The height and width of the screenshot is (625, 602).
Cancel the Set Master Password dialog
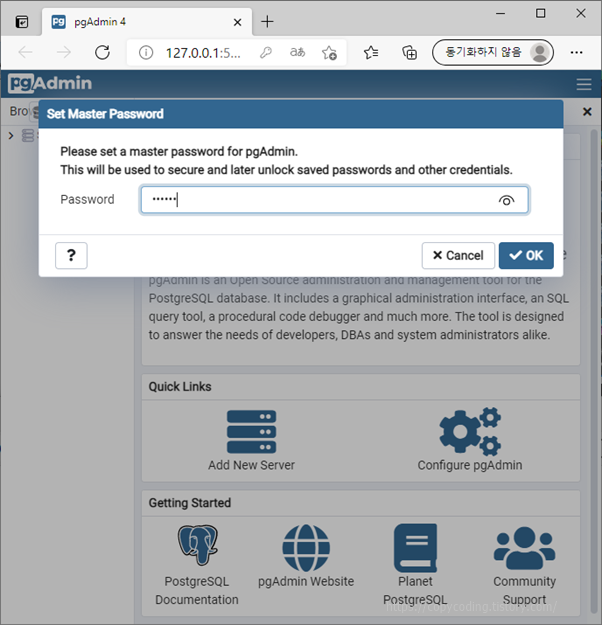[458, 256]
